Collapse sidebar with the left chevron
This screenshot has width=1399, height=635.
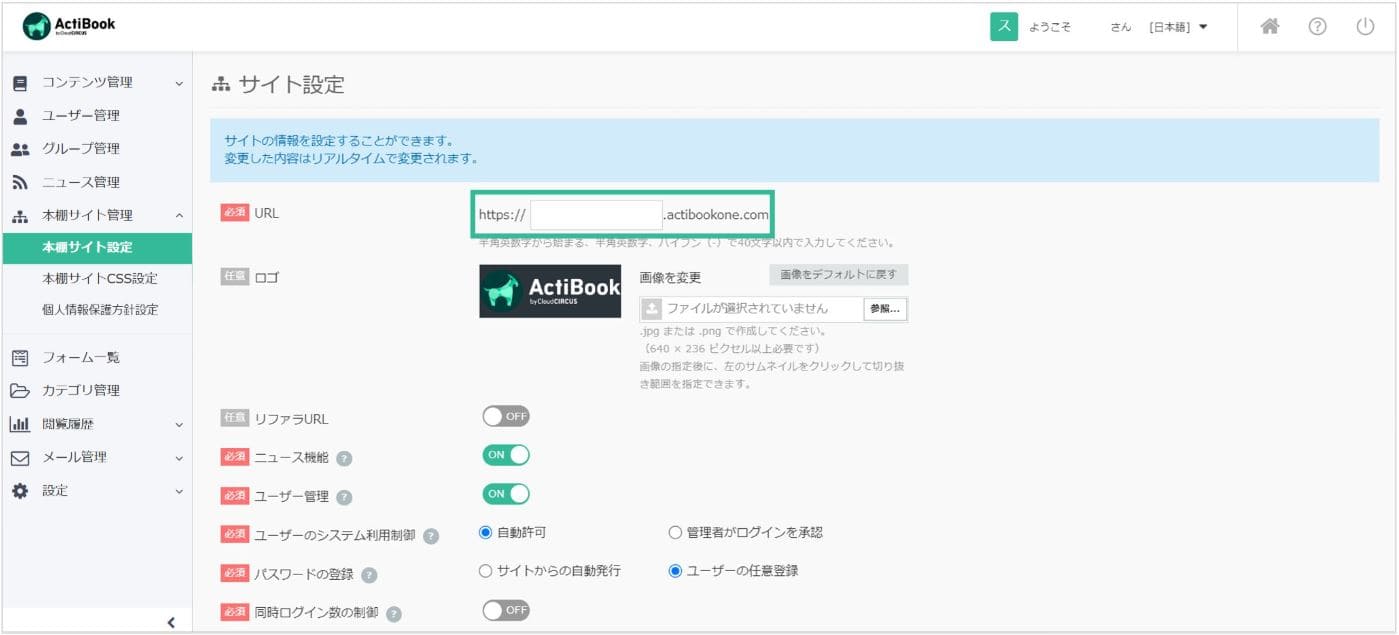click(x=171, y=622)
